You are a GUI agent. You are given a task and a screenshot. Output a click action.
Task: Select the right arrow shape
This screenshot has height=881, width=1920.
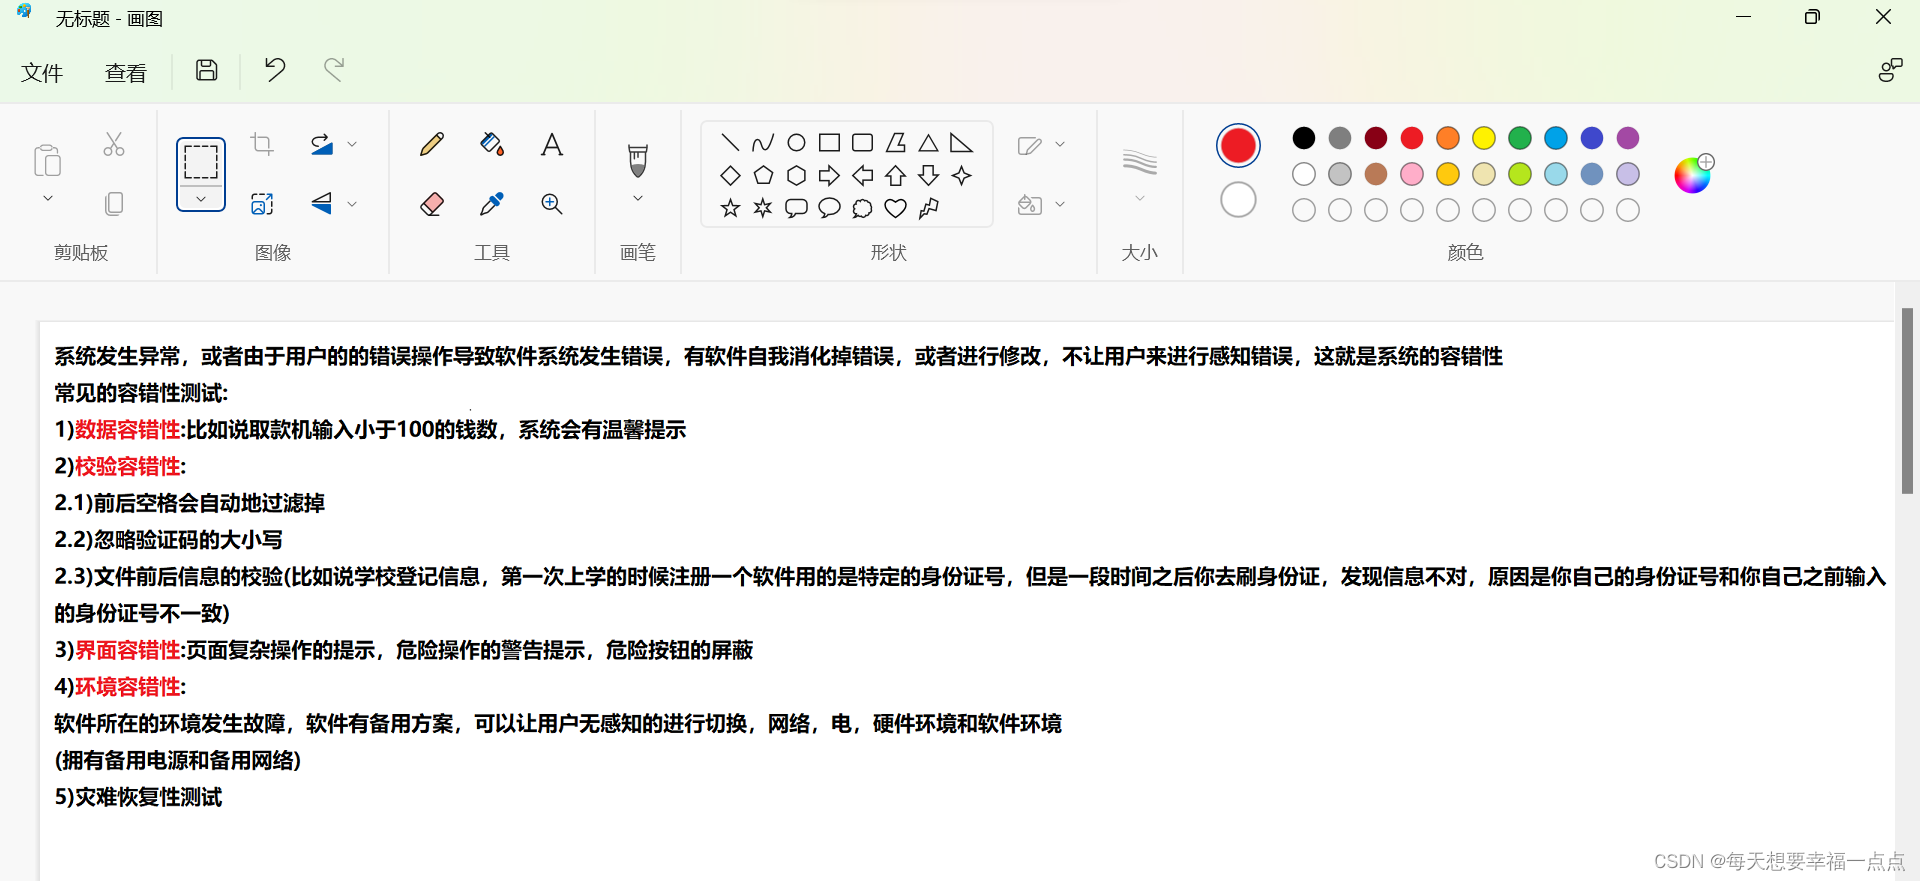coord(829,176)
